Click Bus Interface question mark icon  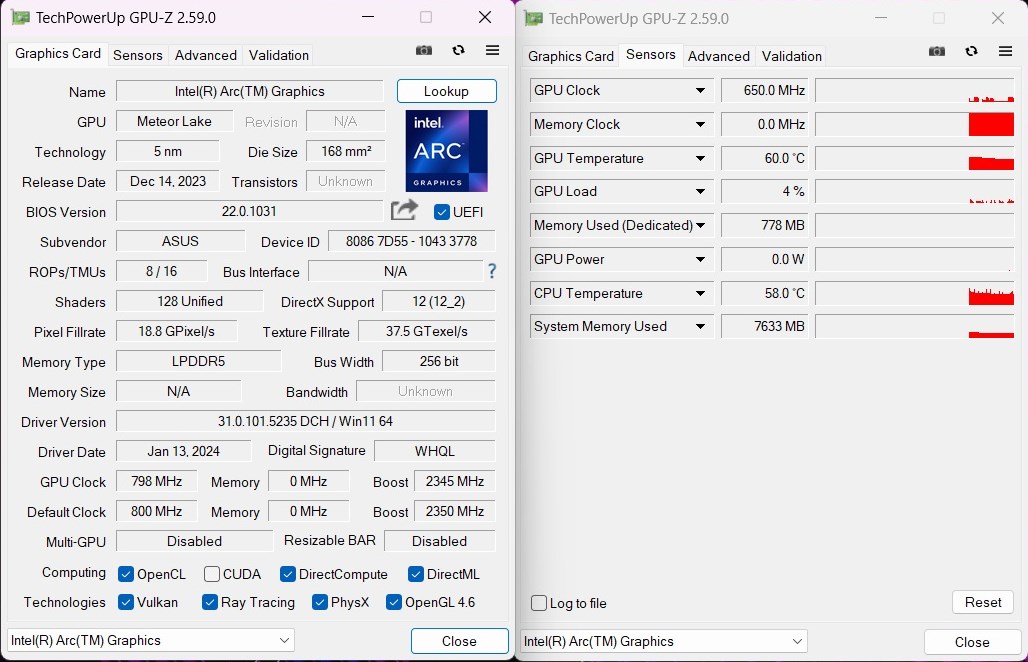(491, 271)
